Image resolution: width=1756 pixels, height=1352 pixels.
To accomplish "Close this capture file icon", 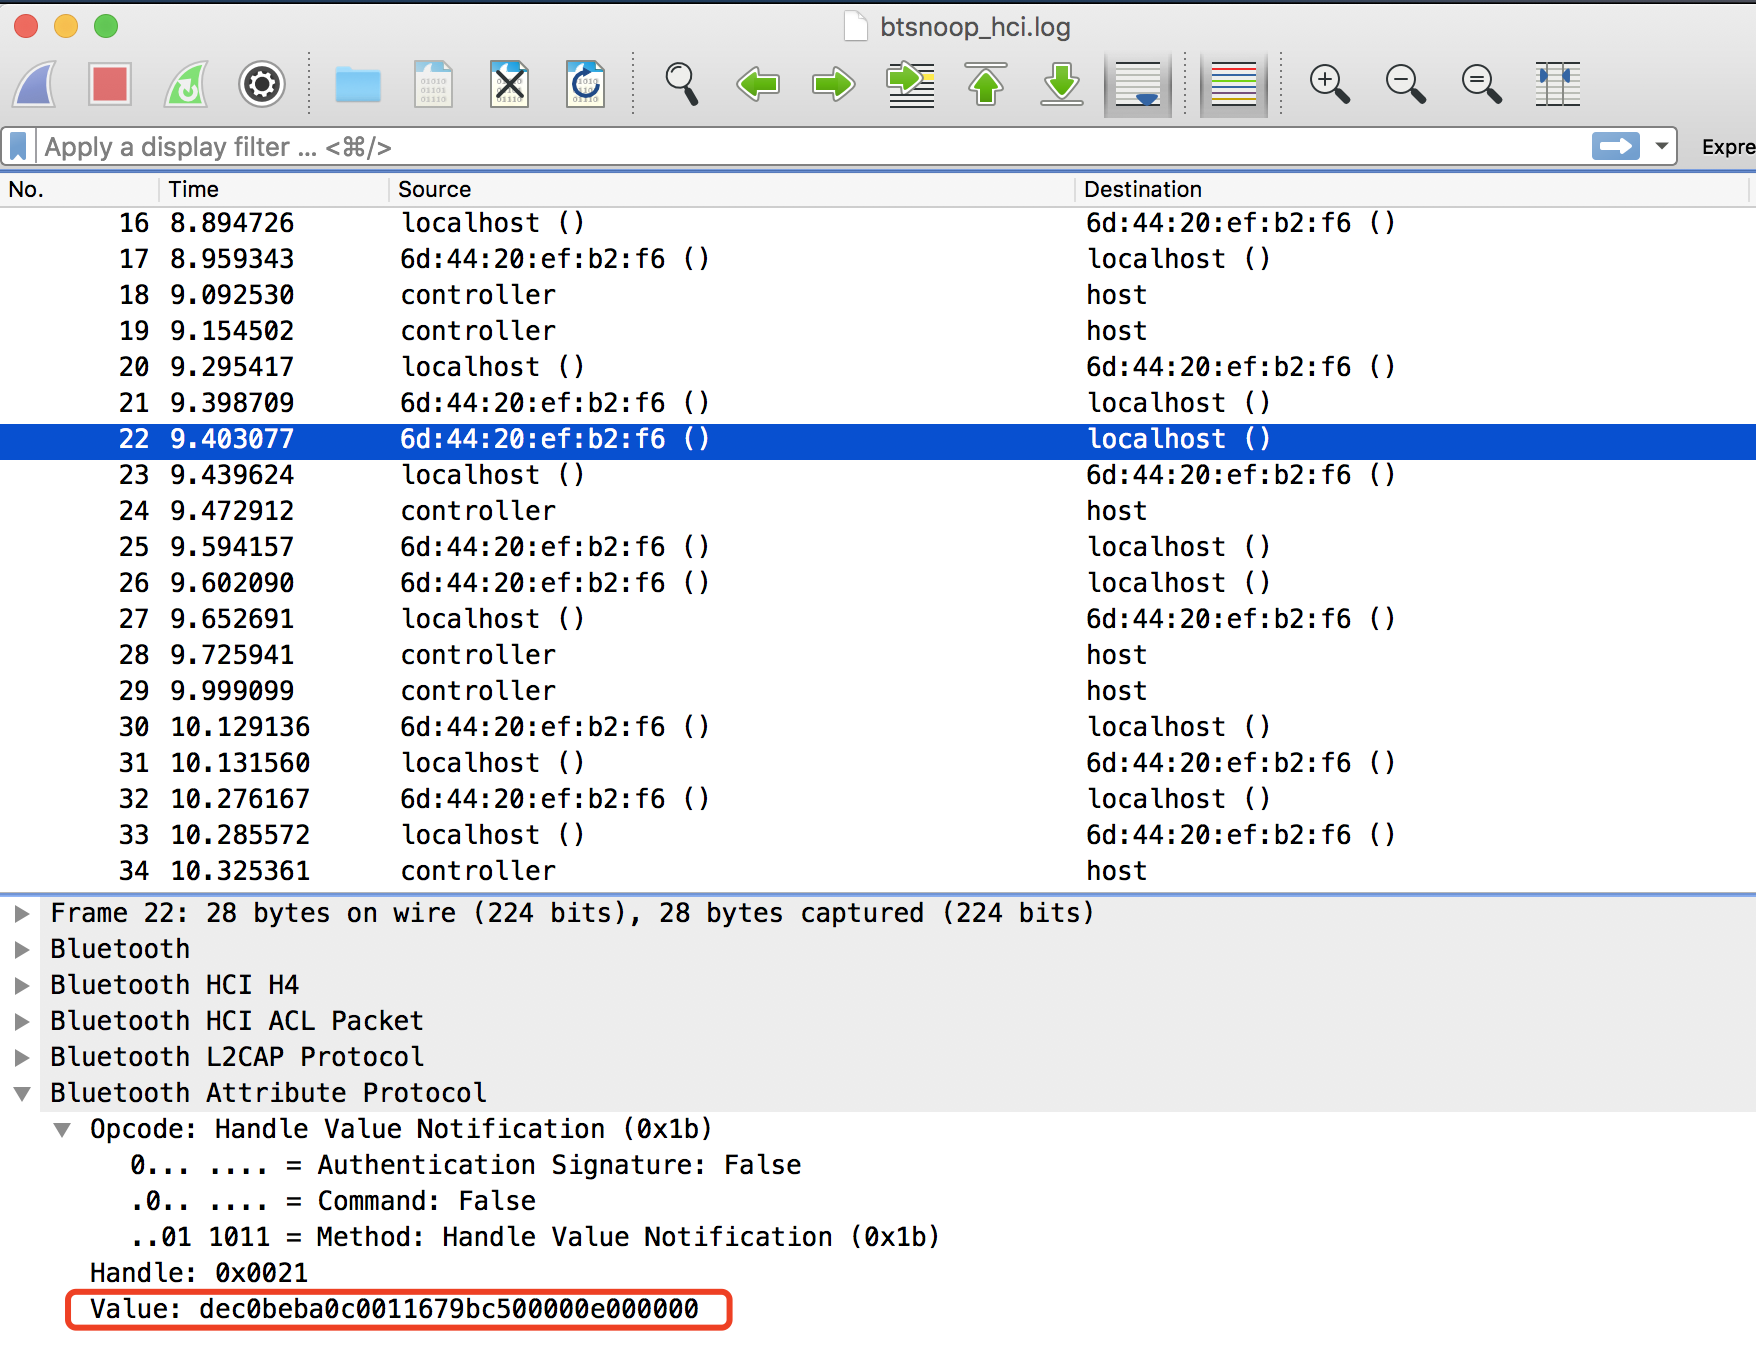I will [x=510, y=84].
